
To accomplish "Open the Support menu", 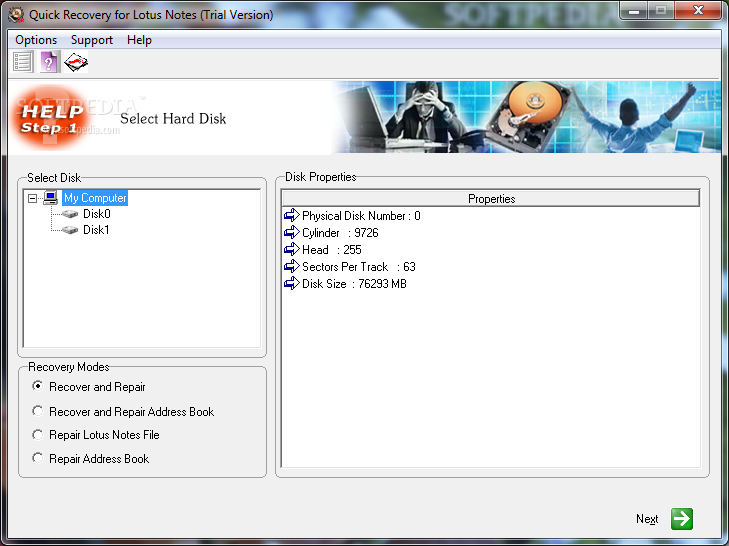I will [x=92, y=40].
